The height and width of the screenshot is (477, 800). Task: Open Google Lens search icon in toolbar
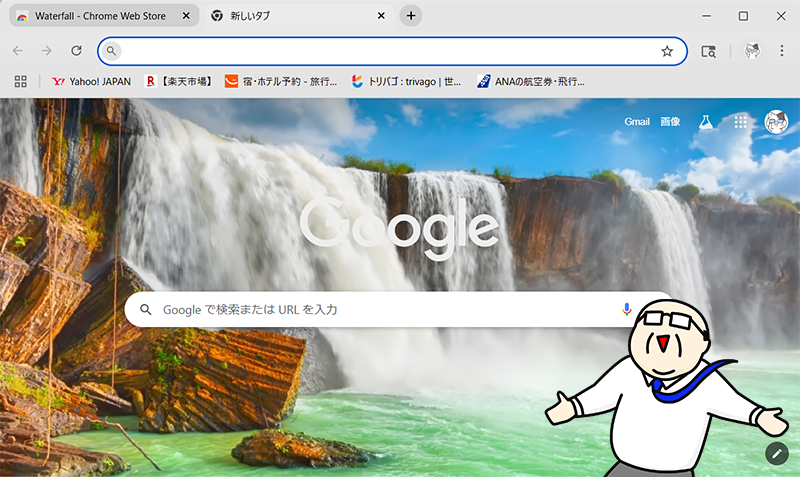tap(708, 51)
